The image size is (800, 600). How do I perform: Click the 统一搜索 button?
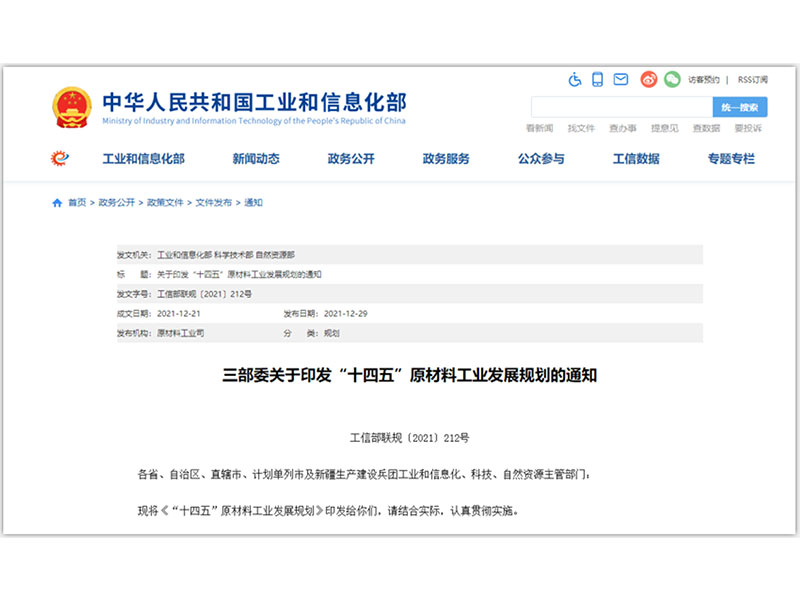[740, 107]
